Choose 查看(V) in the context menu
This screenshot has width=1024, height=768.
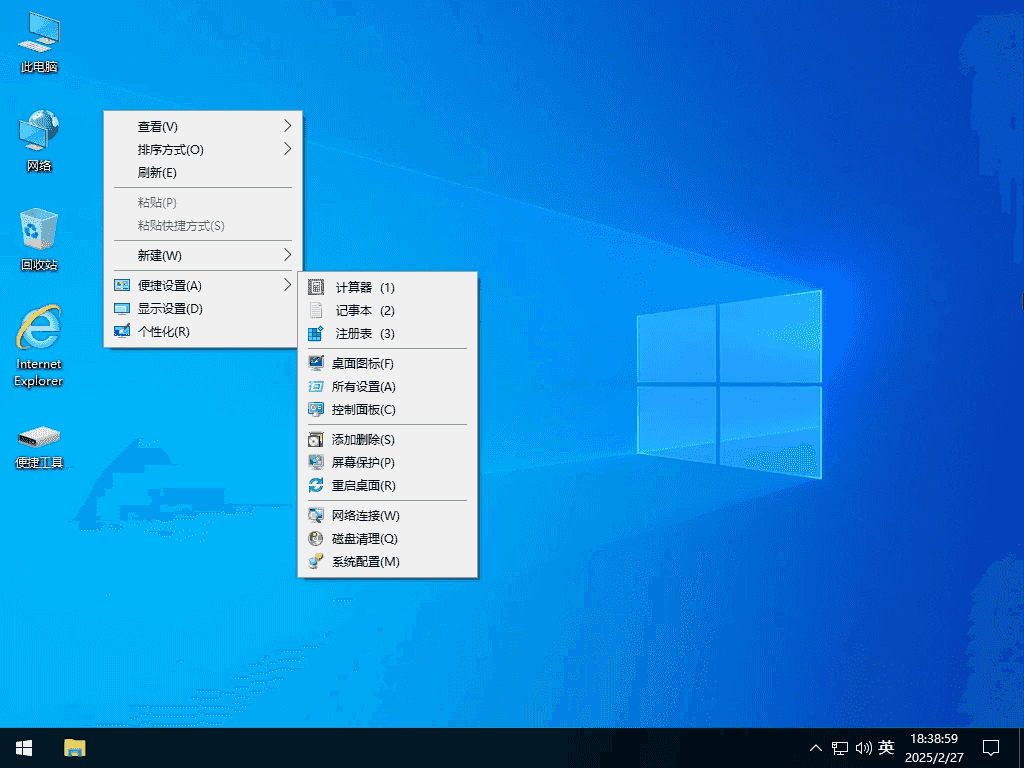pos(202,127)
